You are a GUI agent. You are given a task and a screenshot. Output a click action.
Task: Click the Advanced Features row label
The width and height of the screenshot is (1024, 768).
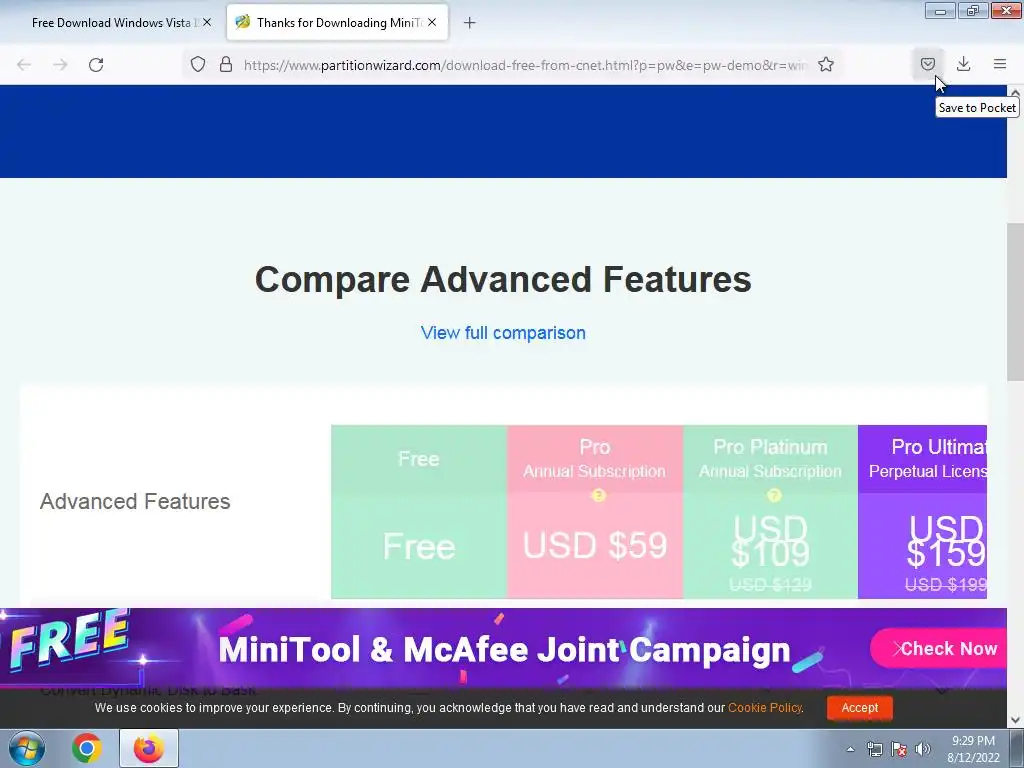coord(135,501)
